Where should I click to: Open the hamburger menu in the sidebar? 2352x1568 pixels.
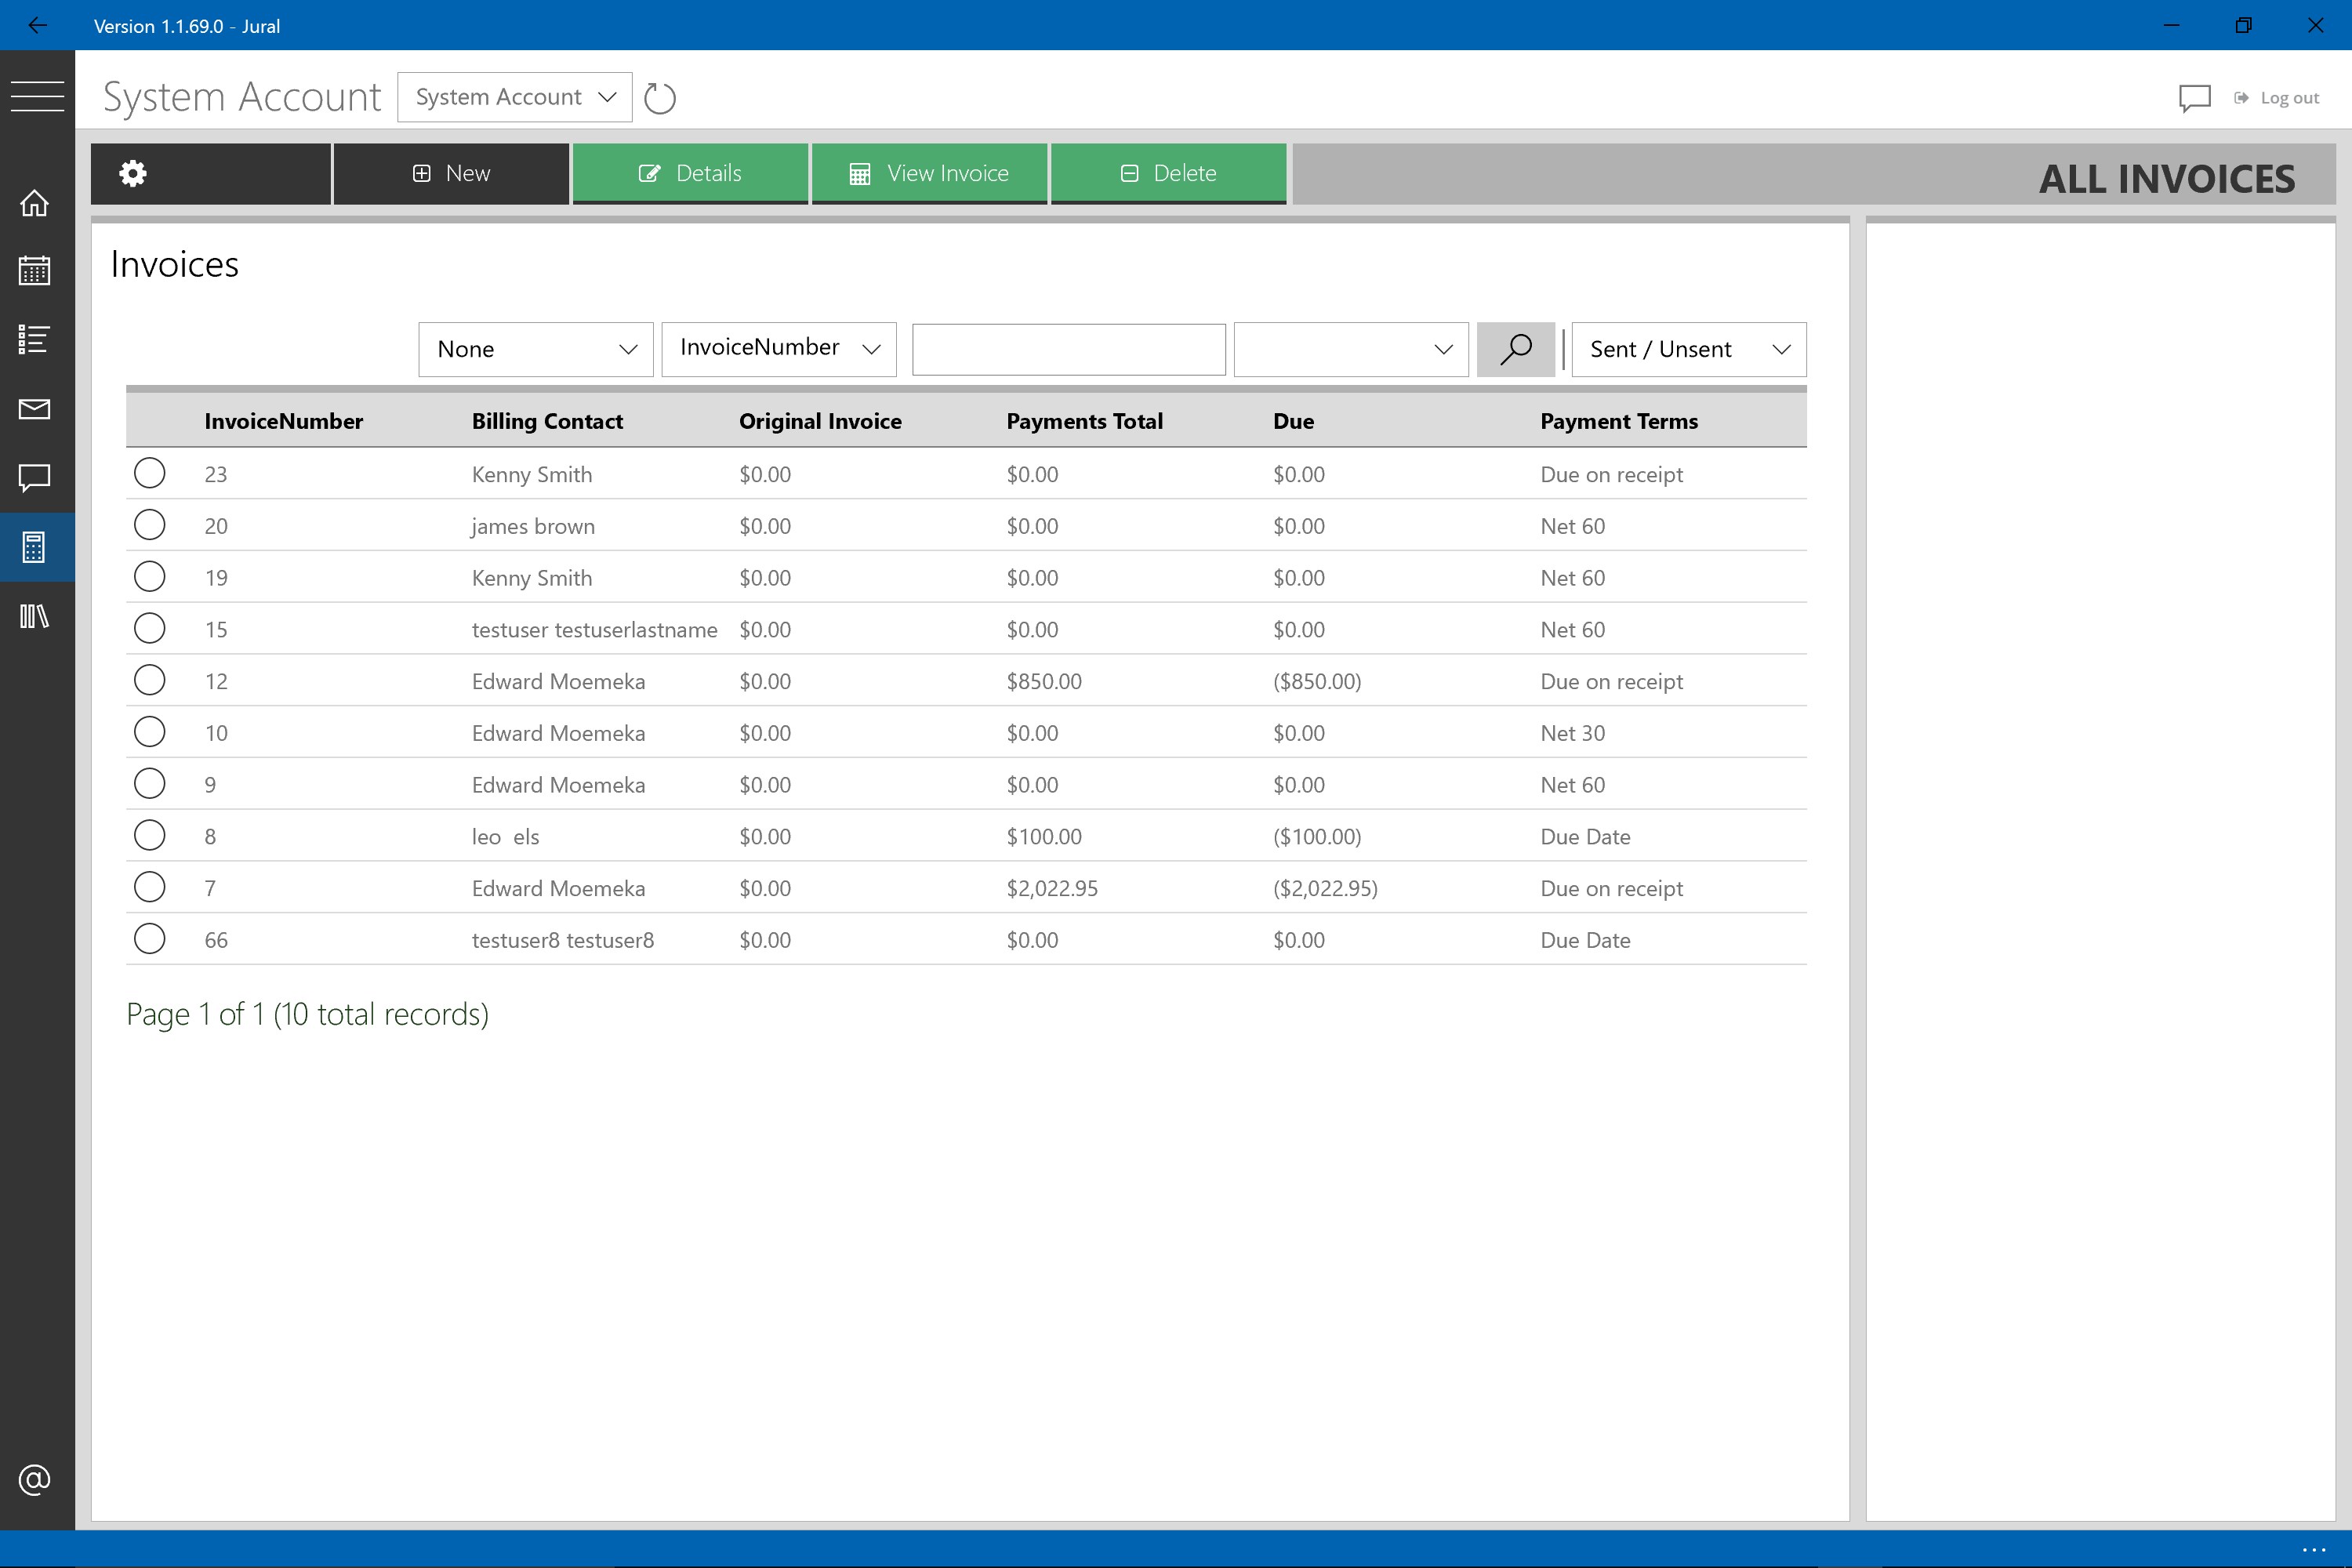click(37, 96)
